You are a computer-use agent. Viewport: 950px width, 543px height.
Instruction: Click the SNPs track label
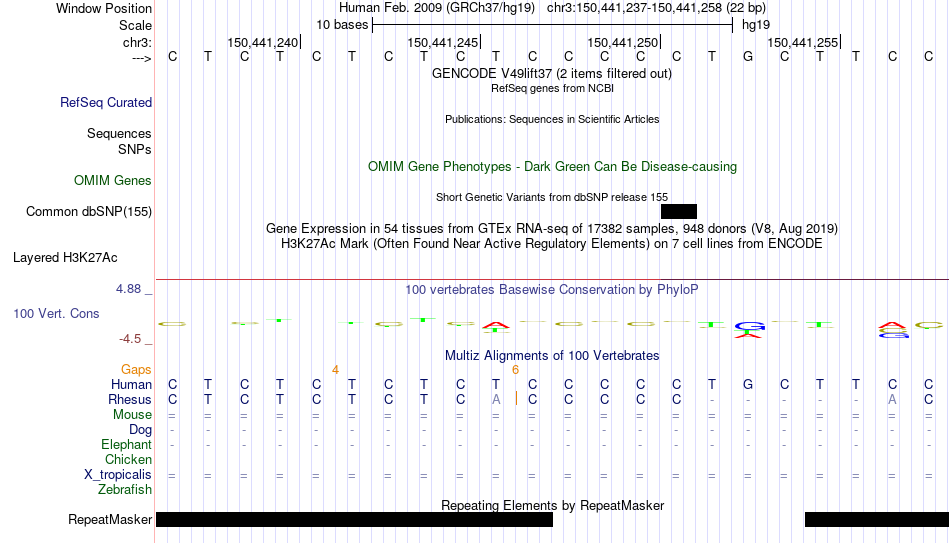[x=135, y=149]
